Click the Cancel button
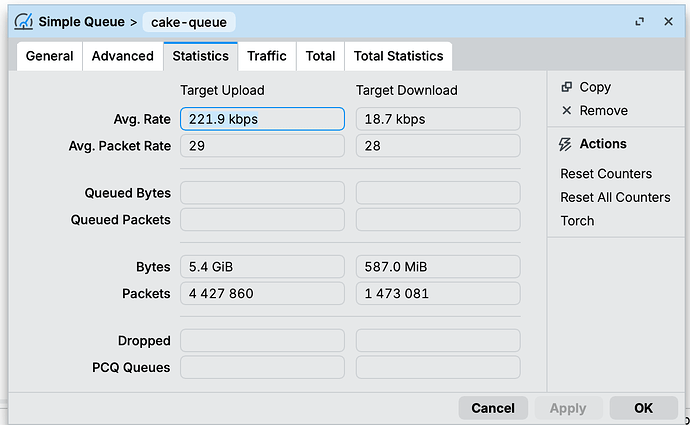690x425 pixels. point(493,408)
